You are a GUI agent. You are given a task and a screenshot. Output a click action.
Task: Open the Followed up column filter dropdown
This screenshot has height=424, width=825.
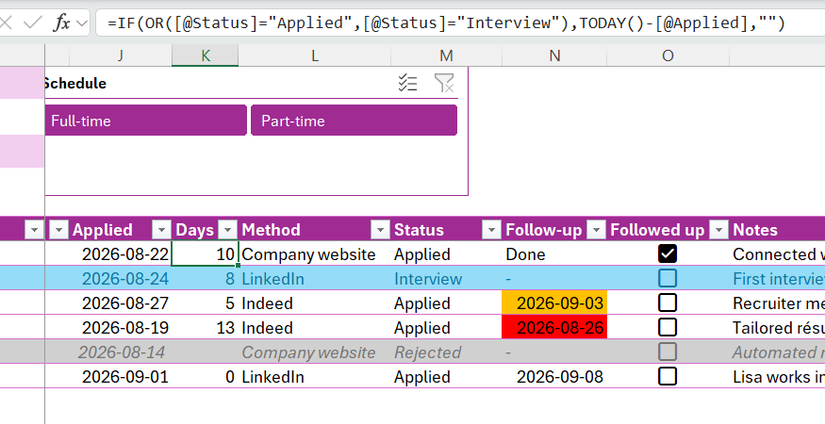(719, 230)
